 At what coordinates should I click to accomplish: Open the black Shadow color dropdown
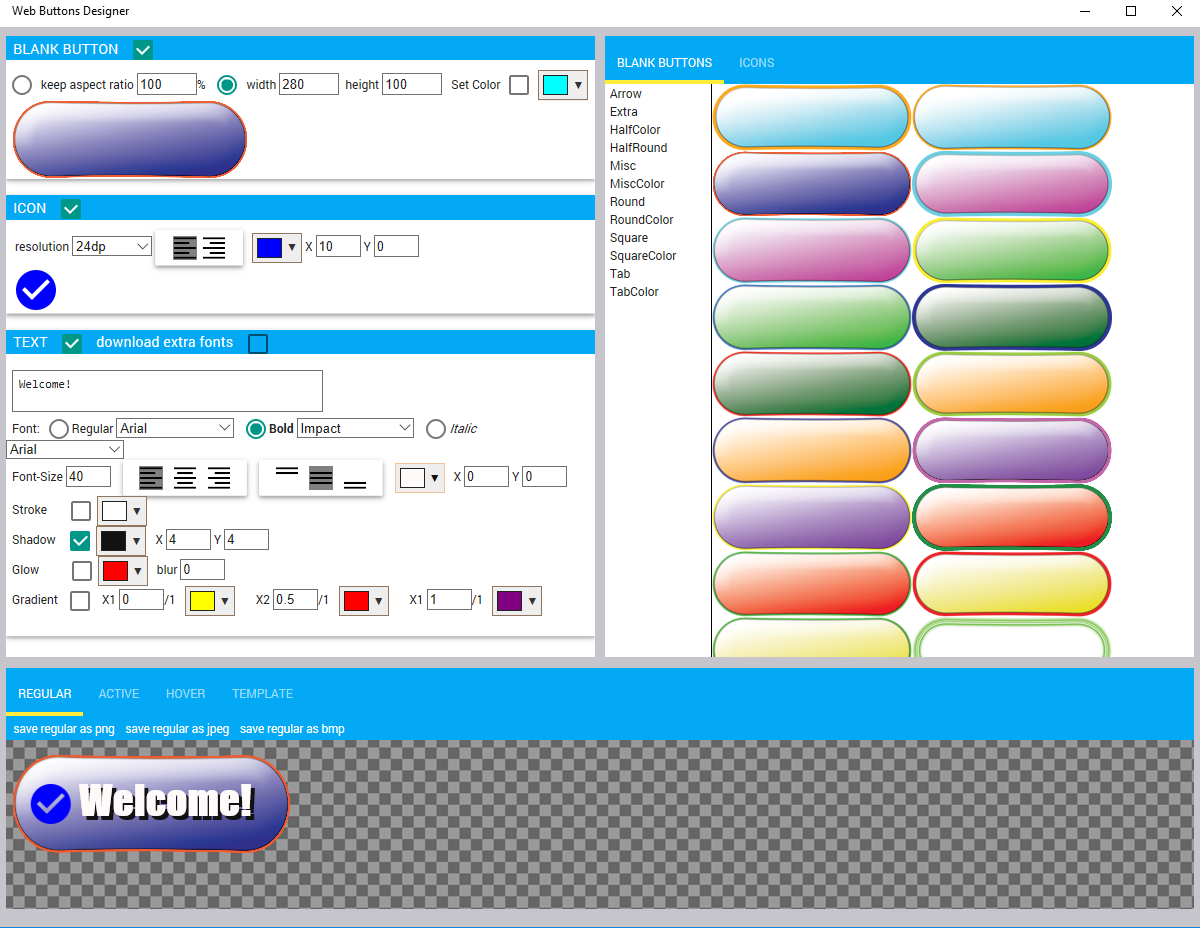click(x=121, y=541)
